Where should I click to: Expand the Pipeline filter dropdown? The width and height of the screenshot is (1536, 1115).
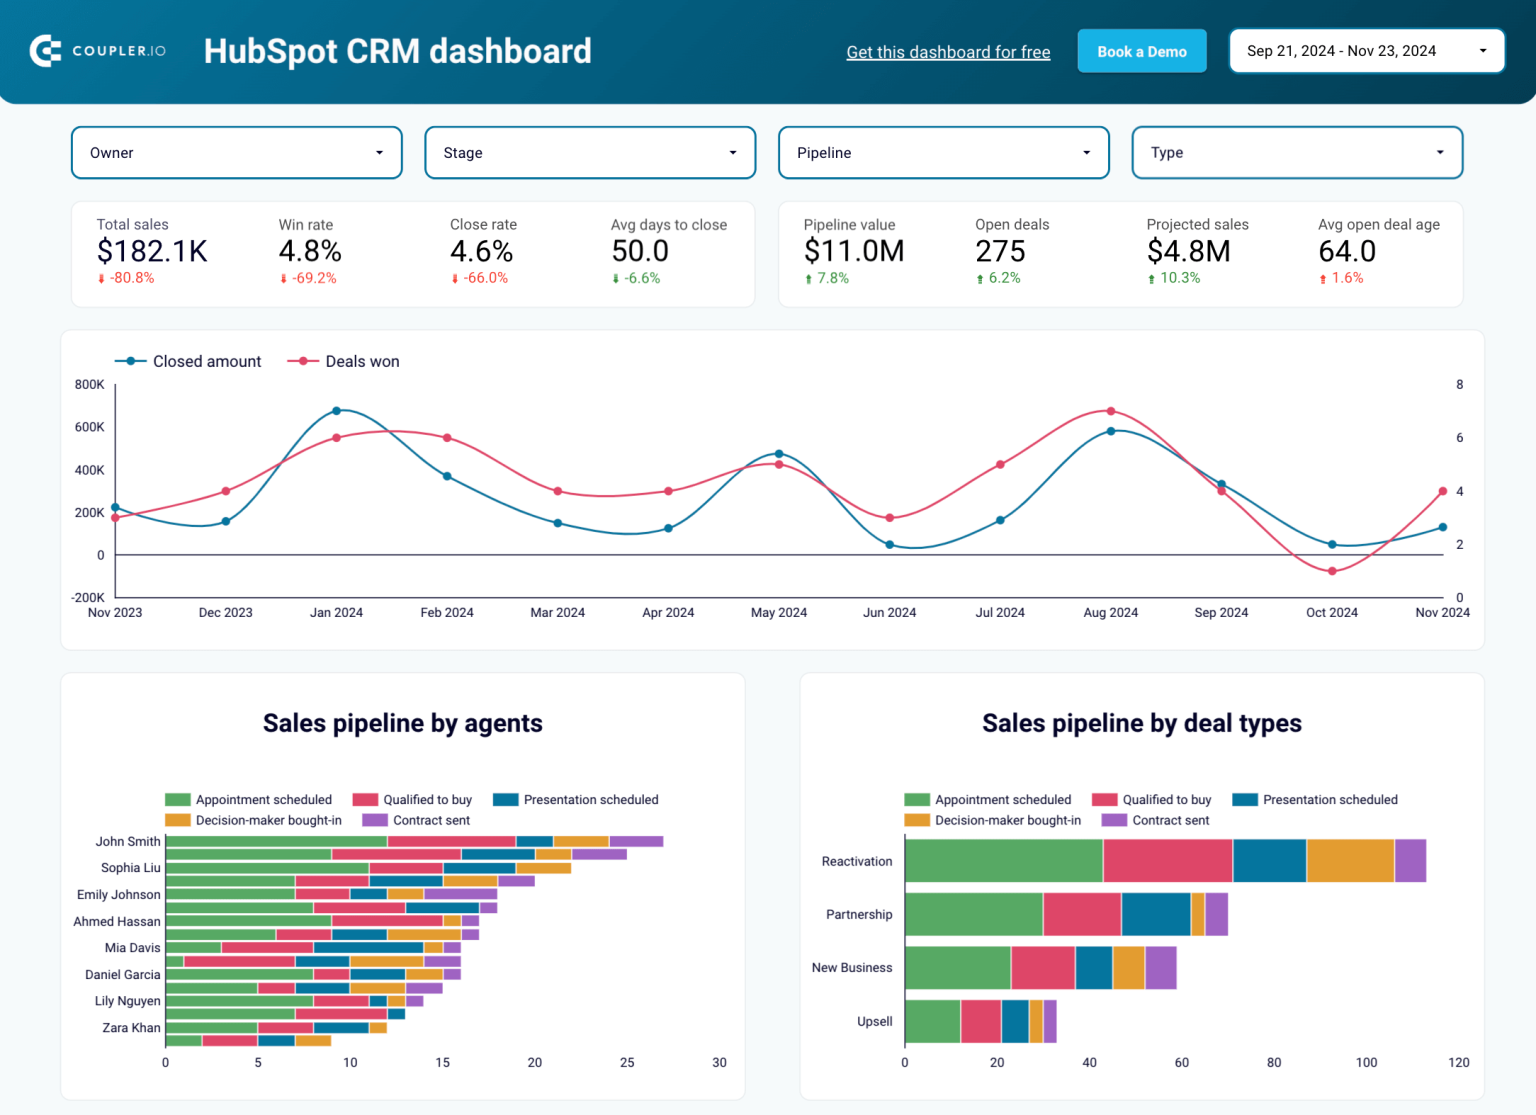click(943, 152)
